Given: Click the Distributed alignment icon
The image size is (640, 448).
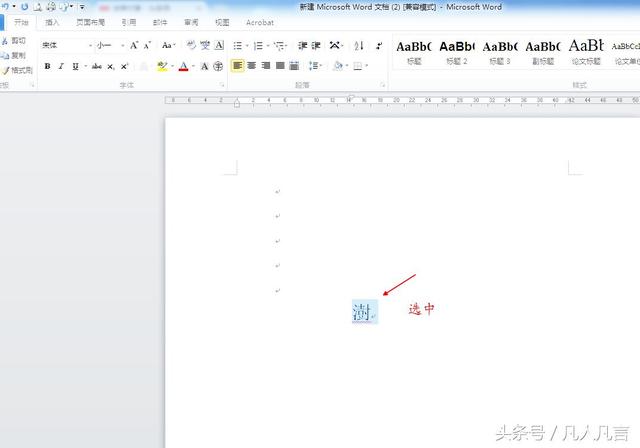Looking at the screenshot, I should click(294, 66).
